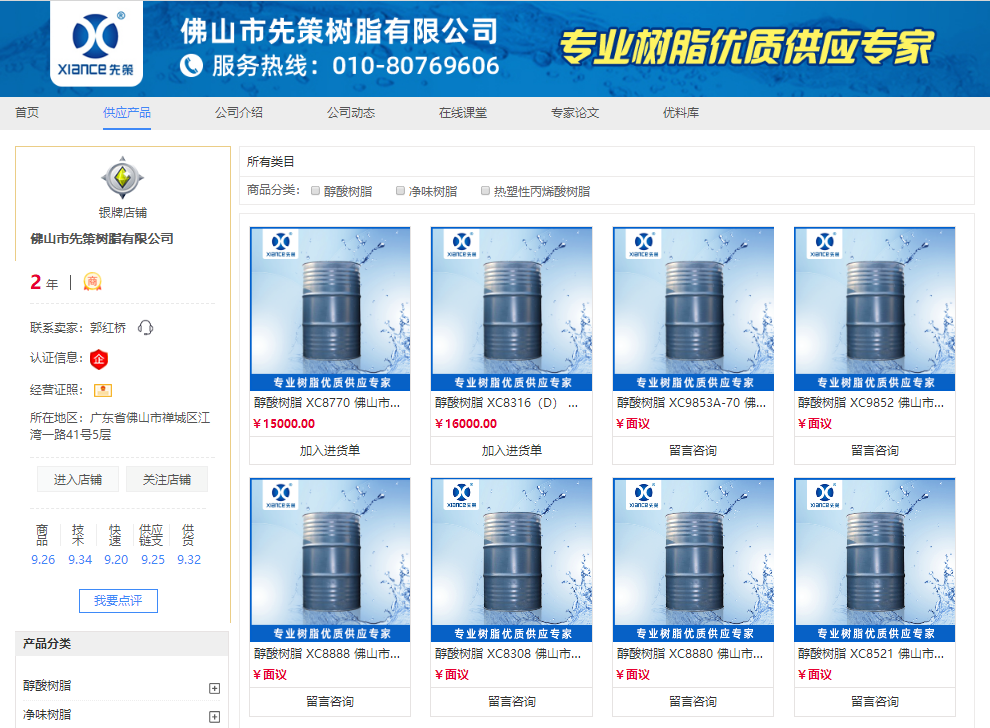
Task: Select the 供应产品 tab
Action: click(127, 112)
